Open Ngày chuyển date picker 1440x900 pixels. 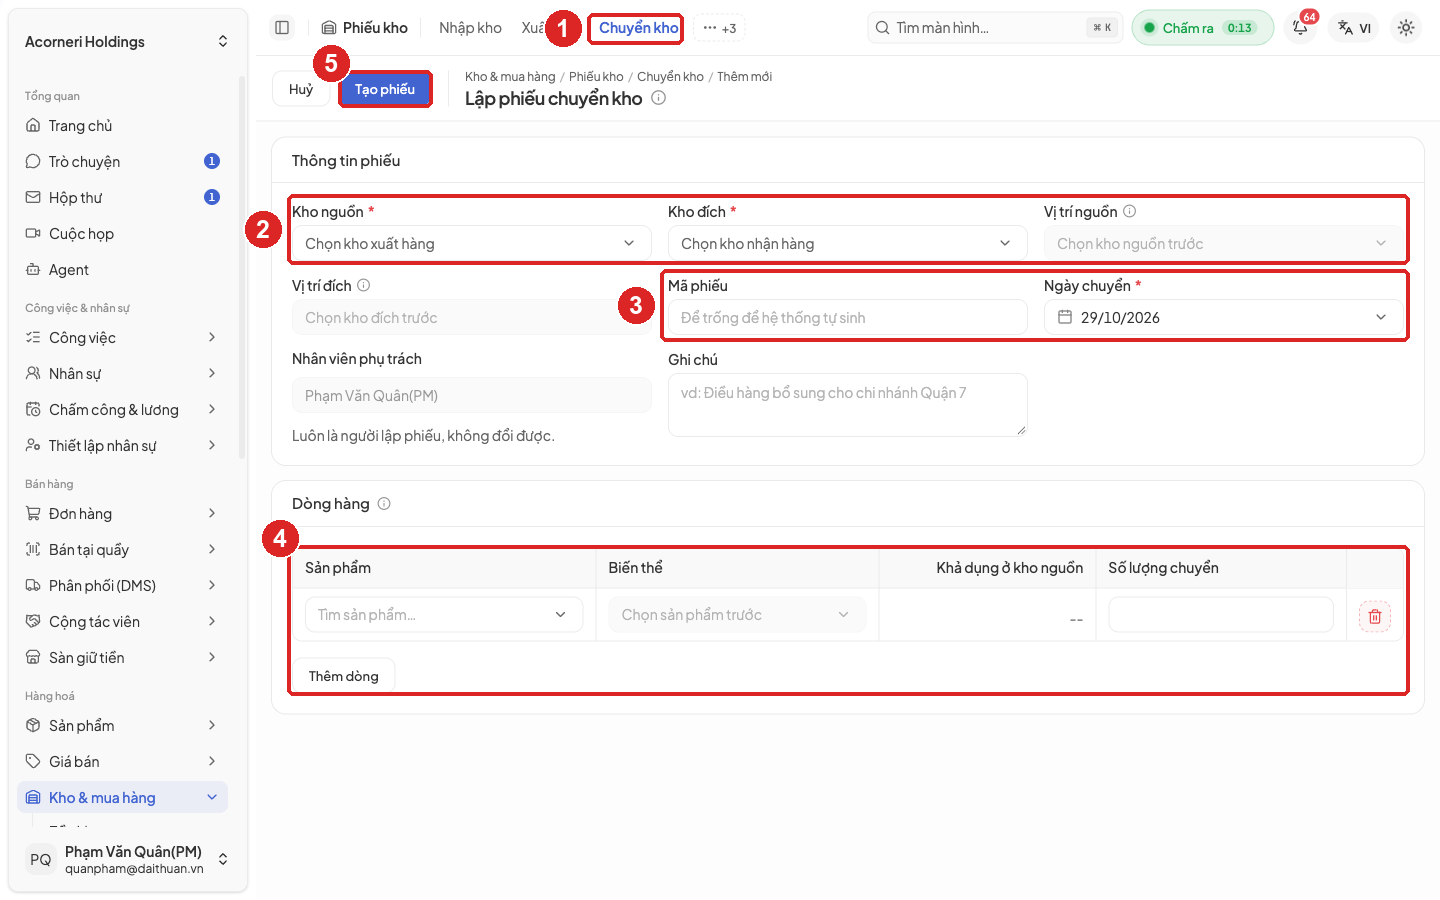point(1223,317)
